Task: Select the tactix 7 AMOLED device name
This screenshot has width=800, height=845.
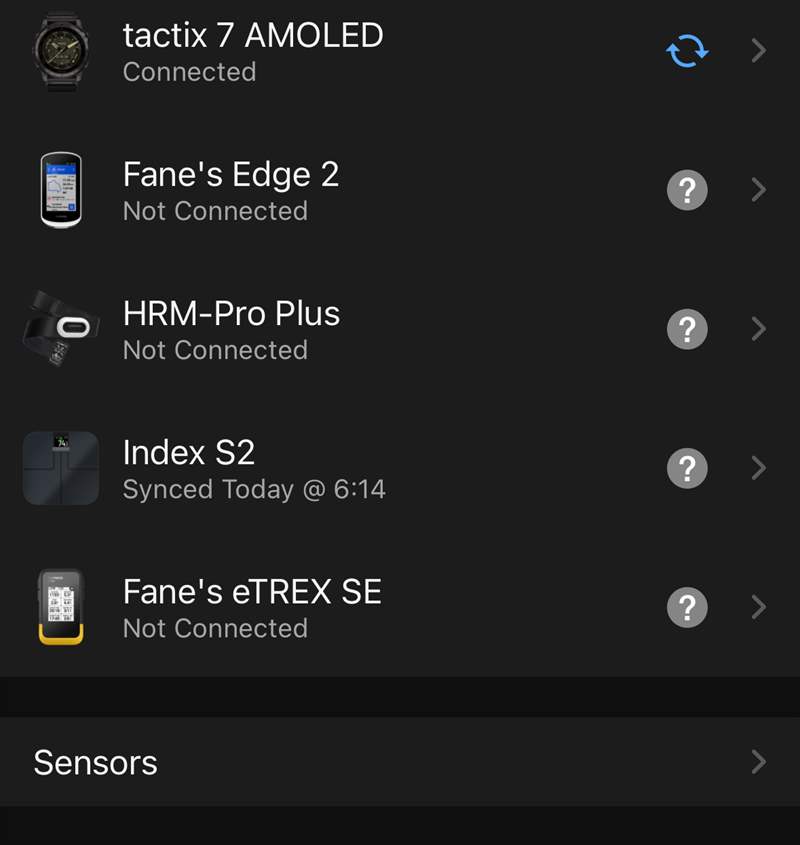Action: pos(253,36)
